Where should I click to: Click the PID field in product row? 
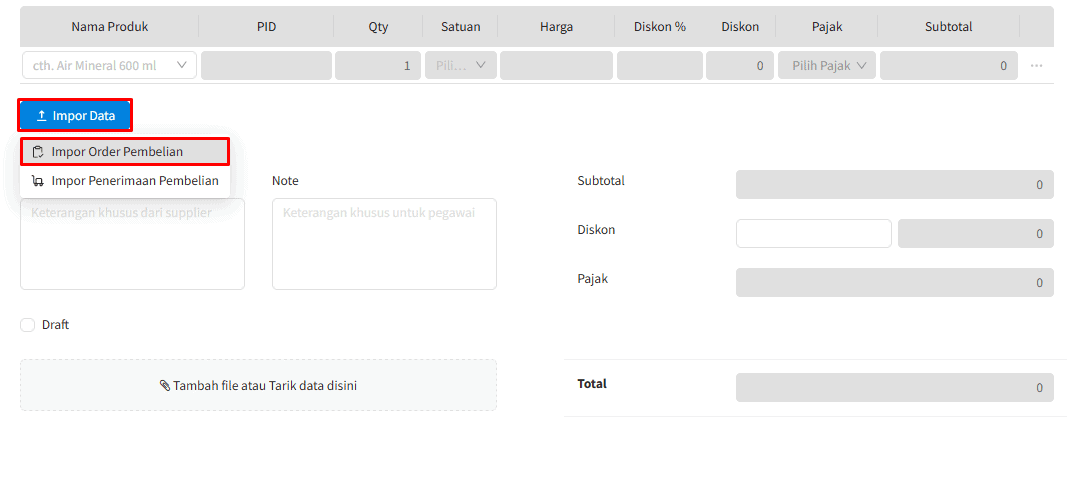click(x=266, y=66)
